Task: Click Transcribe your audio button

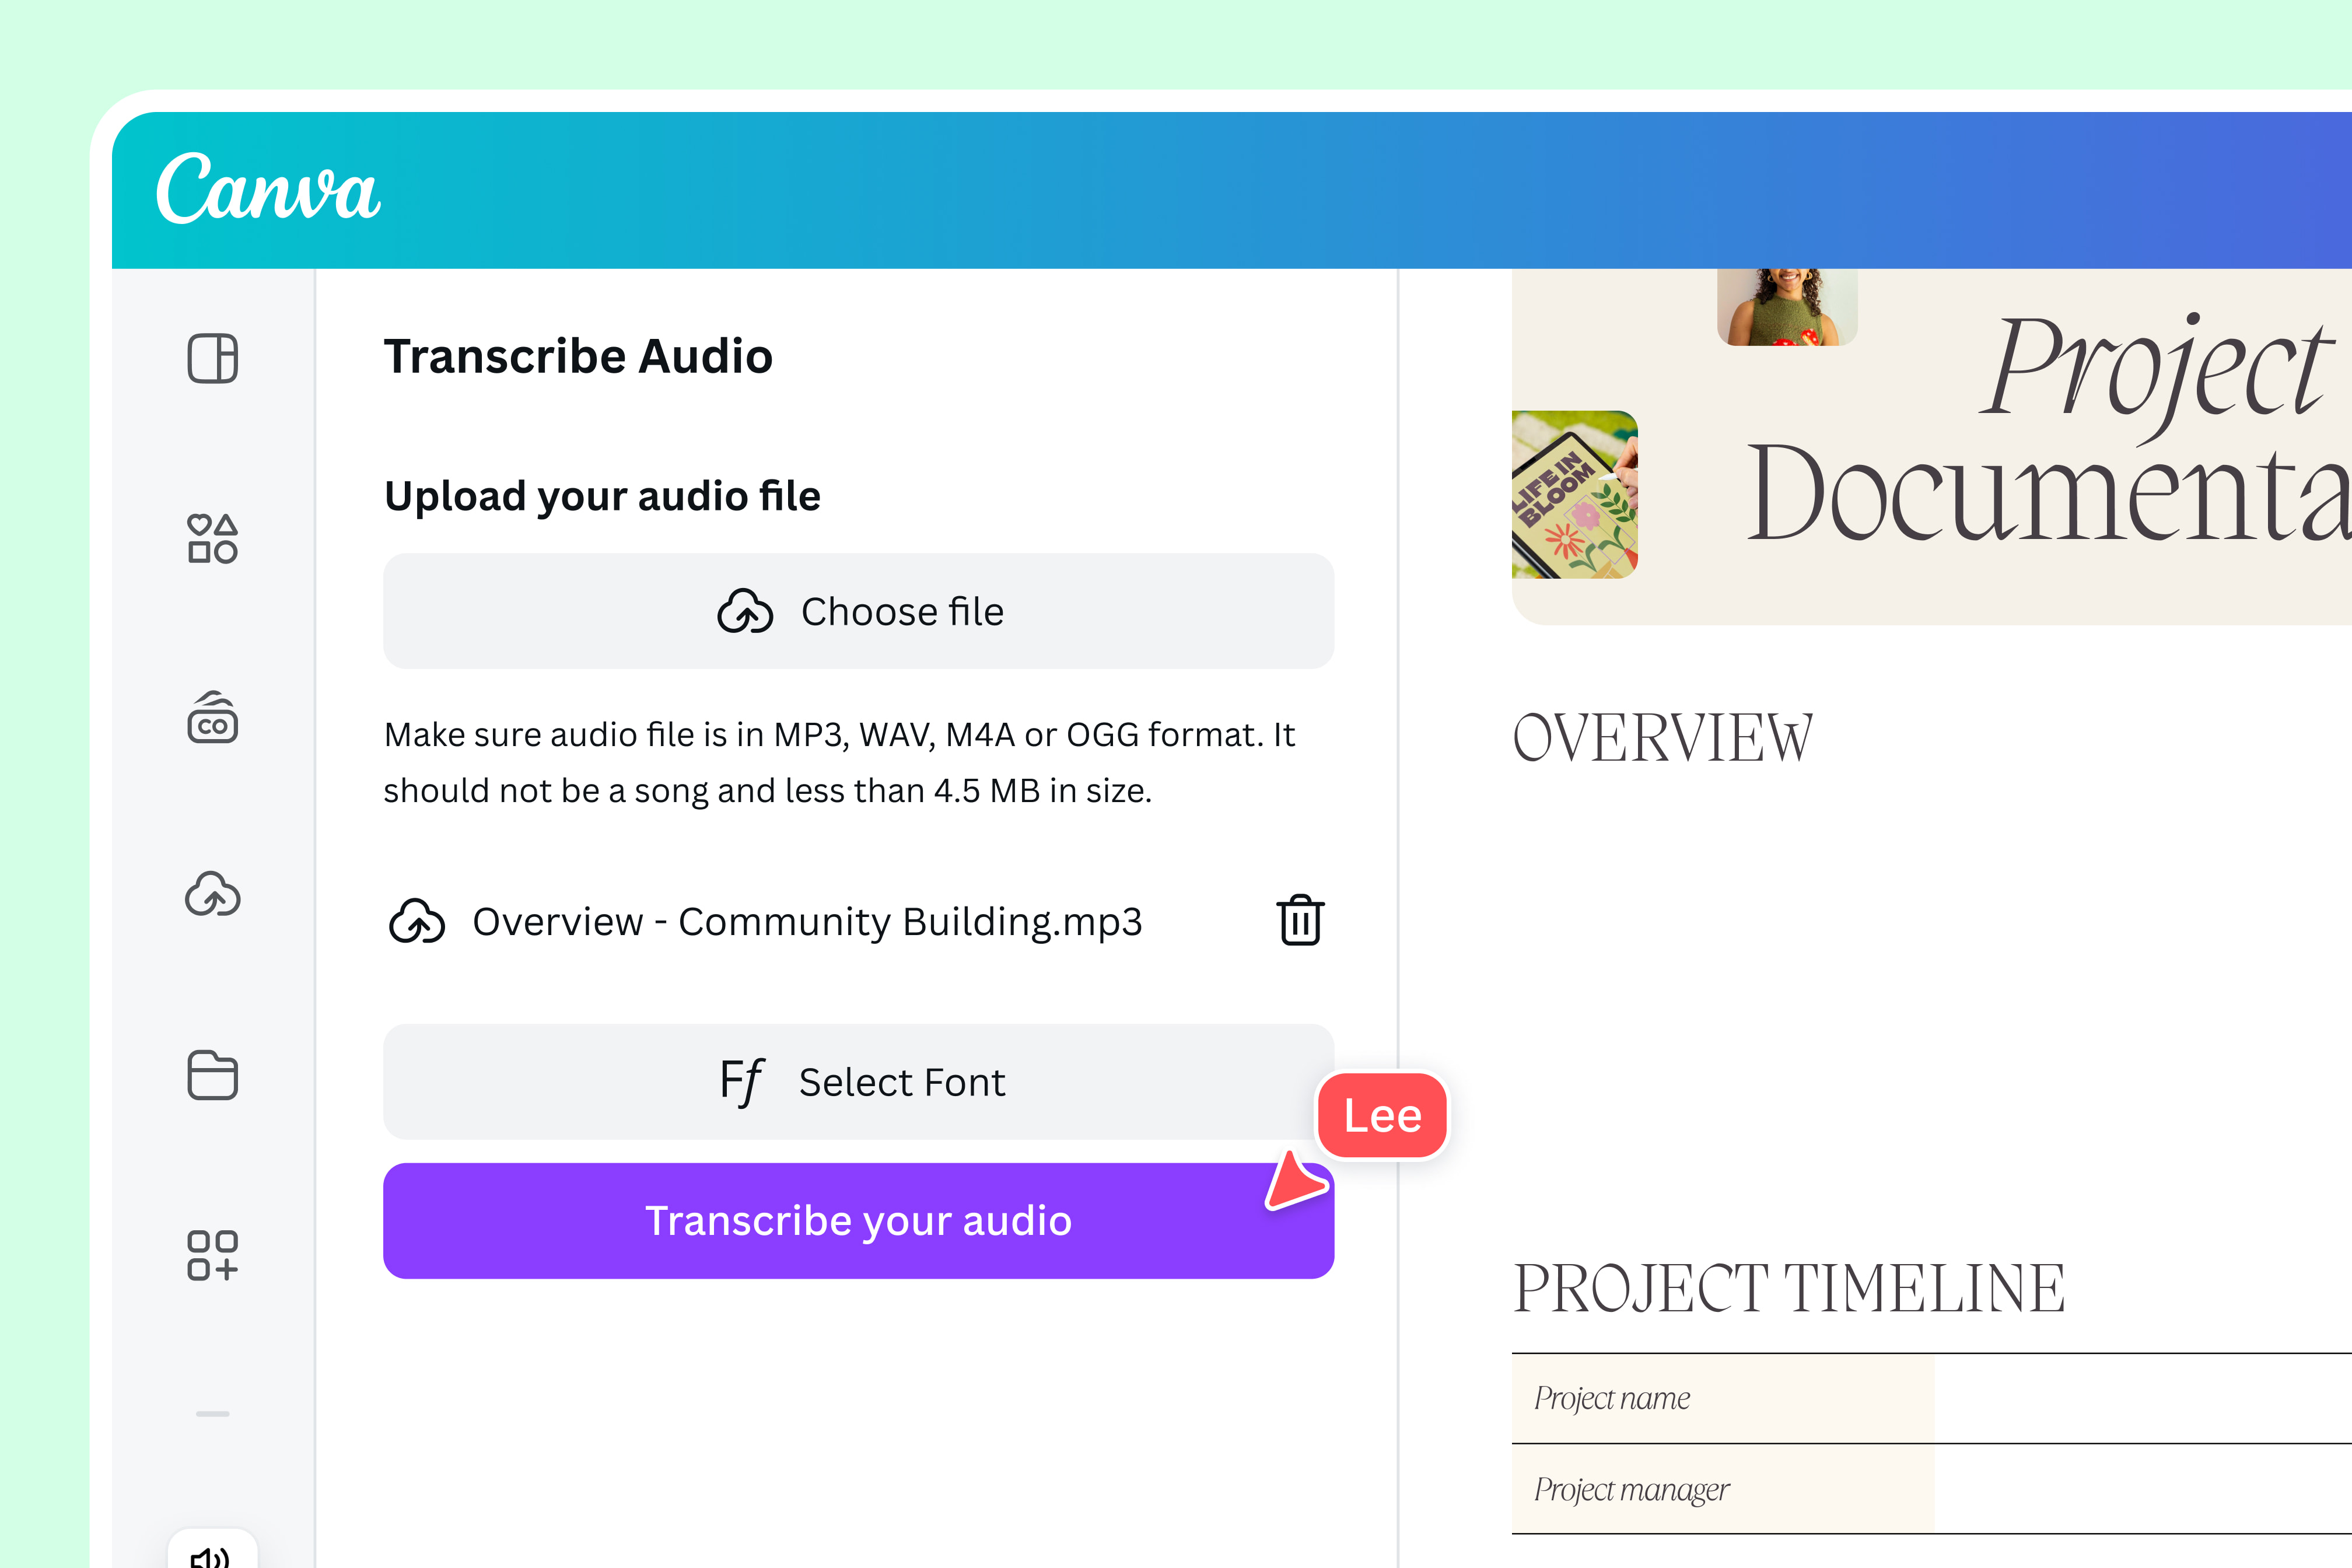Action: point(858,1220)
